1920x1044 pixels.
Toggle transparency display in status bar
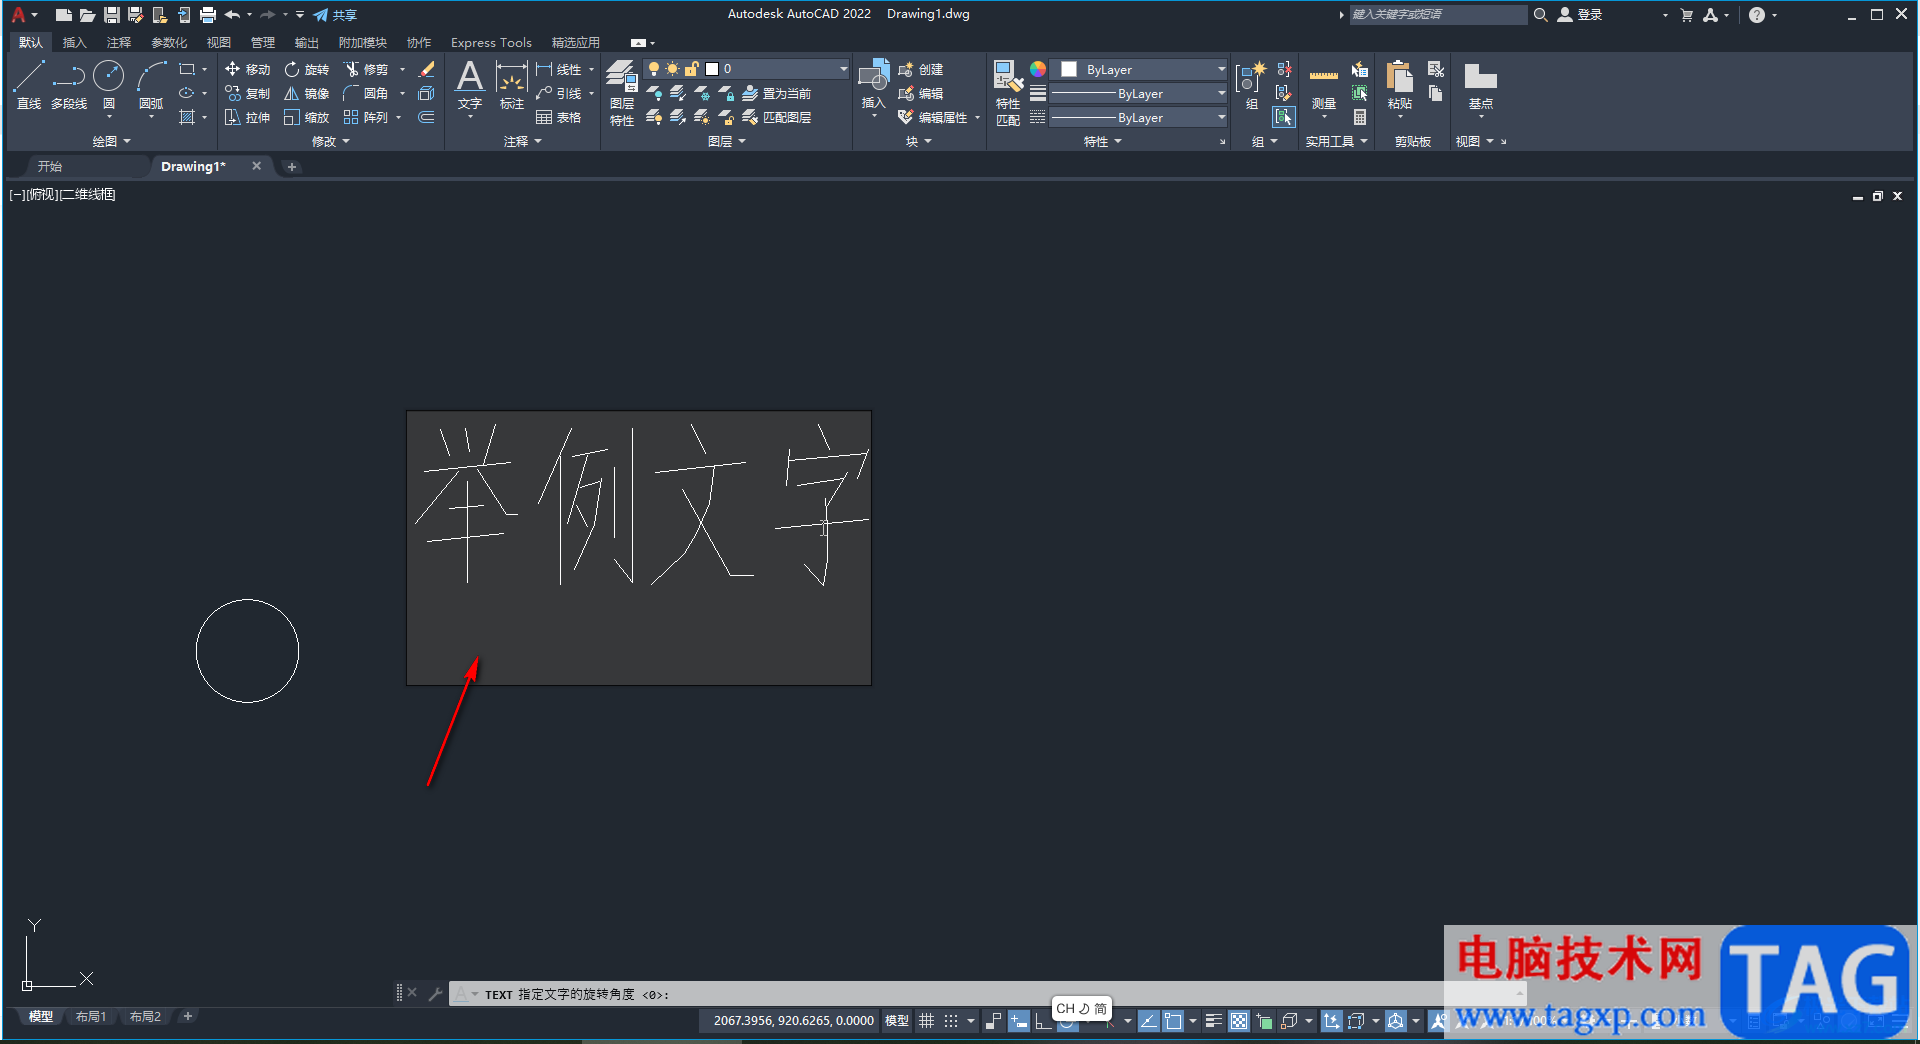tap(1239, 1021)
